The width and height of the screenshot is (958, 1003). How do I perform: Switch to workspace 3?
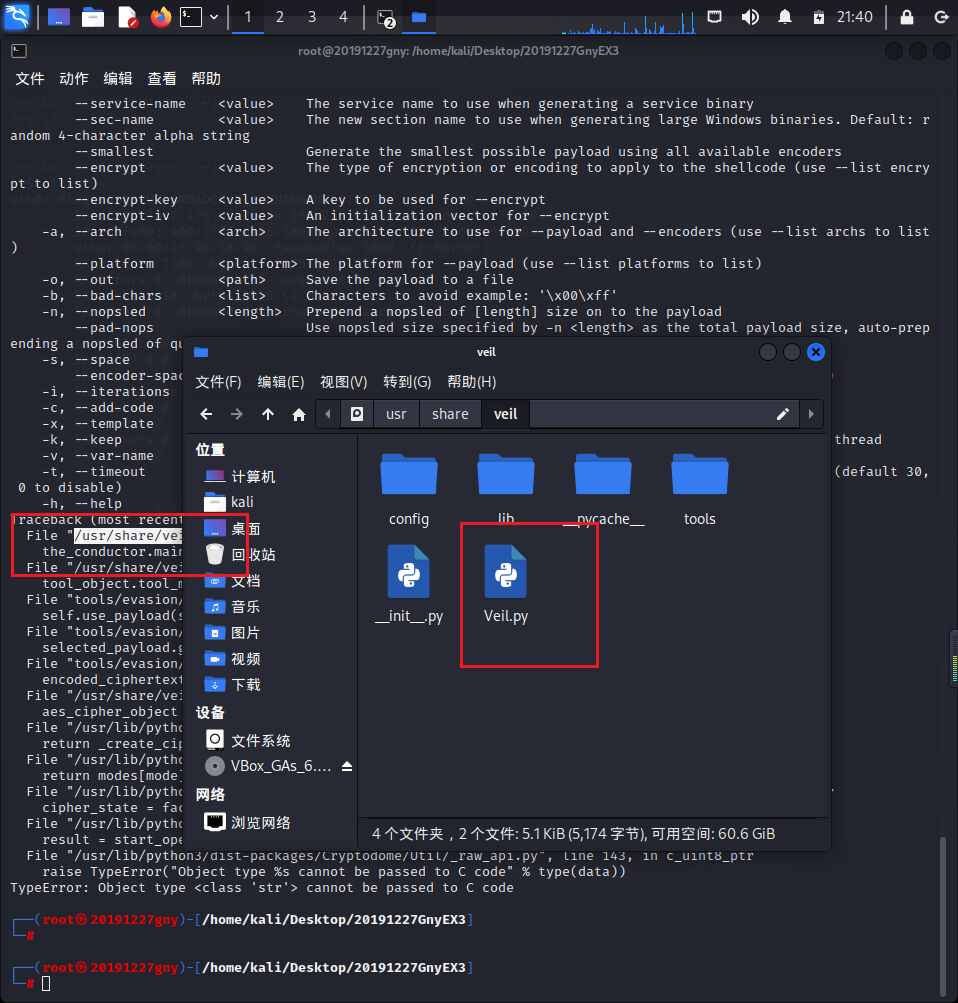311,17
